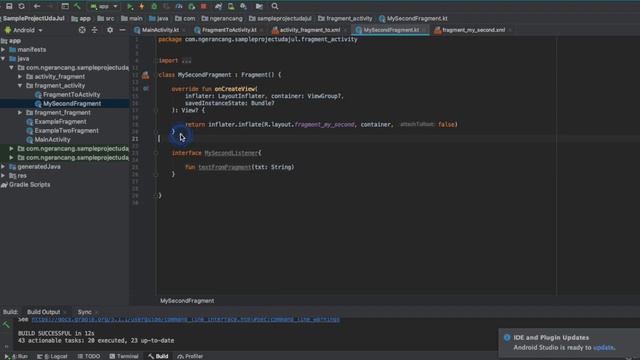Open project panel settings gear
Viewport: 640px width, 360px height.
click(110, 30)
